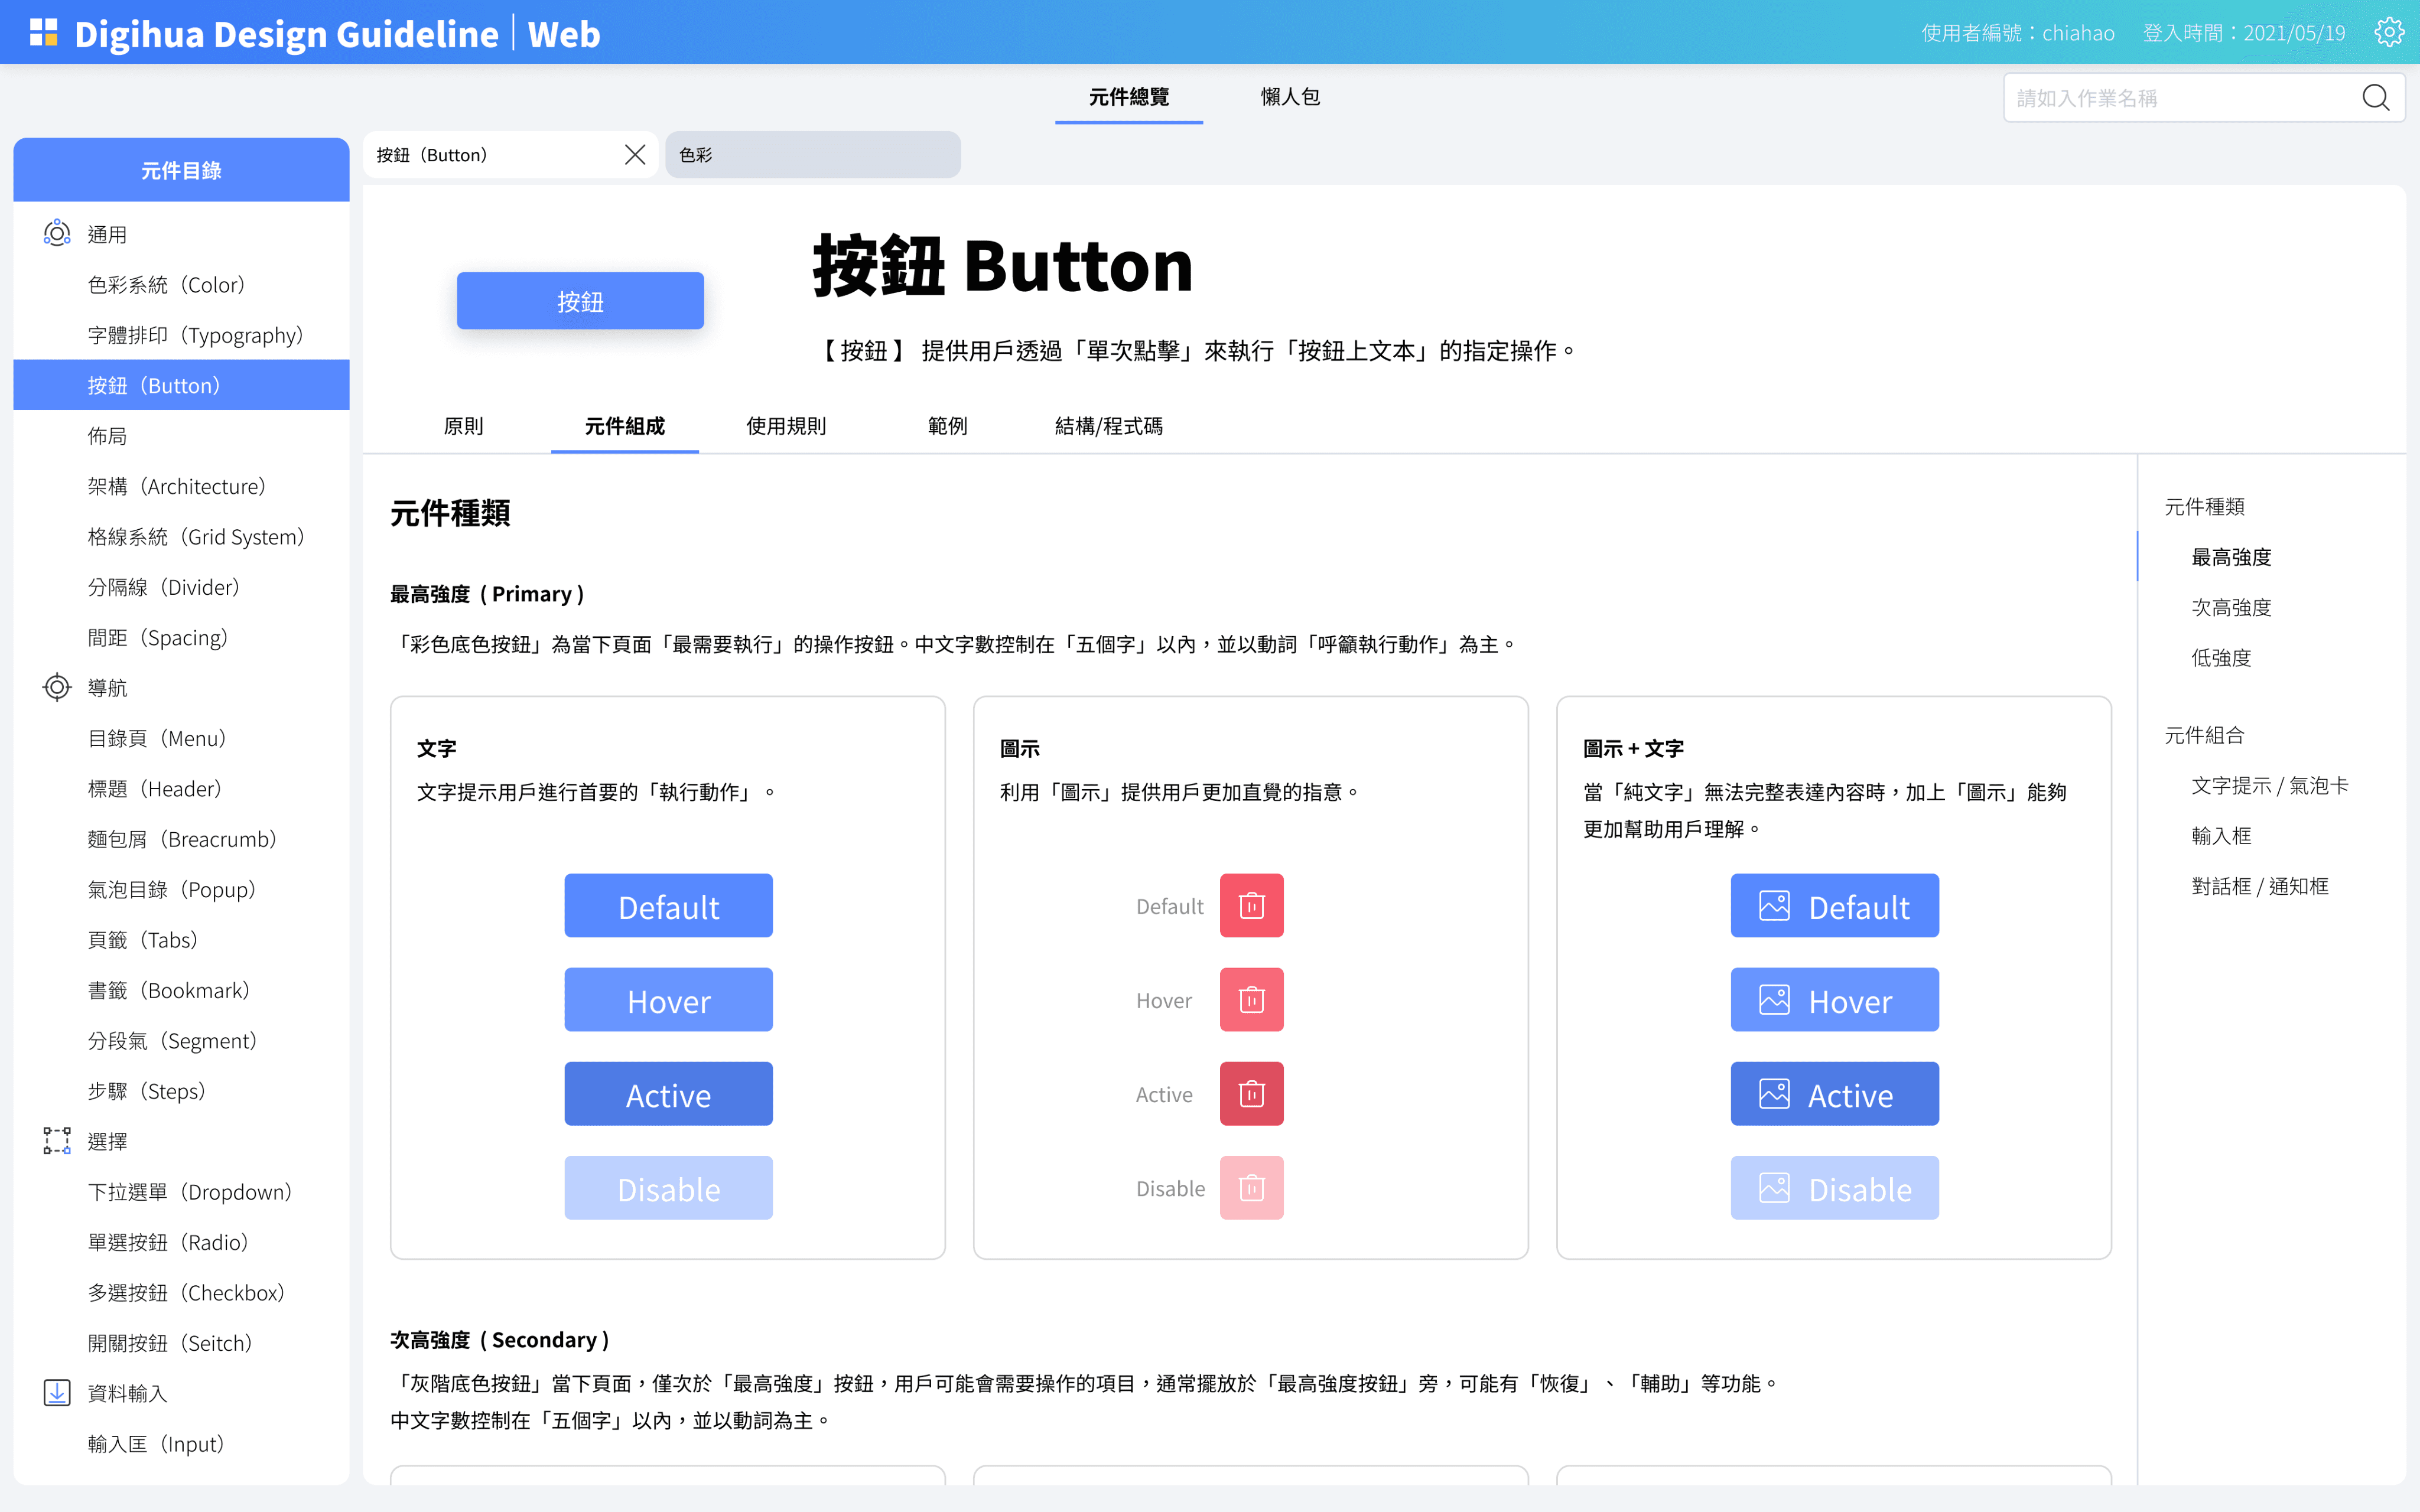Viewport: 2420px width, 1512px height.
Task: Click the 選擇 category selection icon
Action: (x=57, y=1141)
